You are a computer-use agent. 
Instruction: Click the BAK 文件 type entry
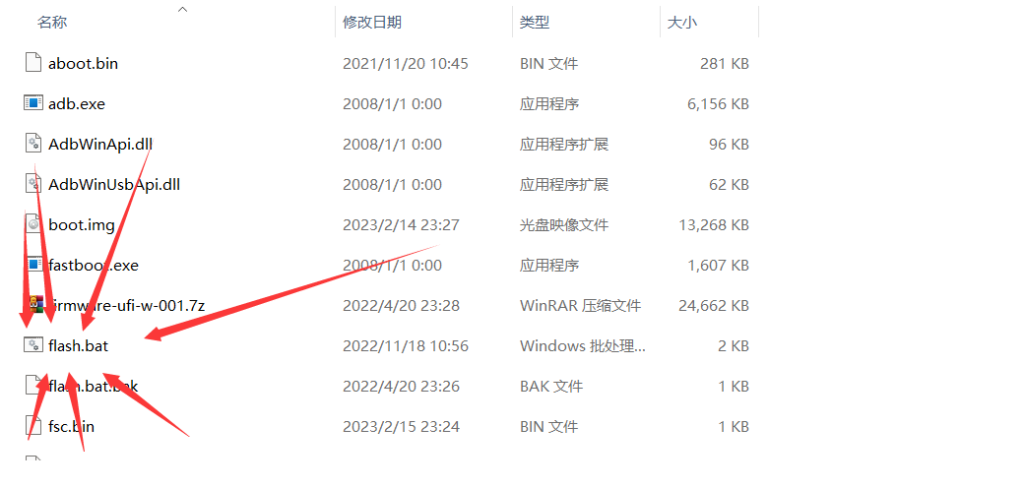pos(551,386)
